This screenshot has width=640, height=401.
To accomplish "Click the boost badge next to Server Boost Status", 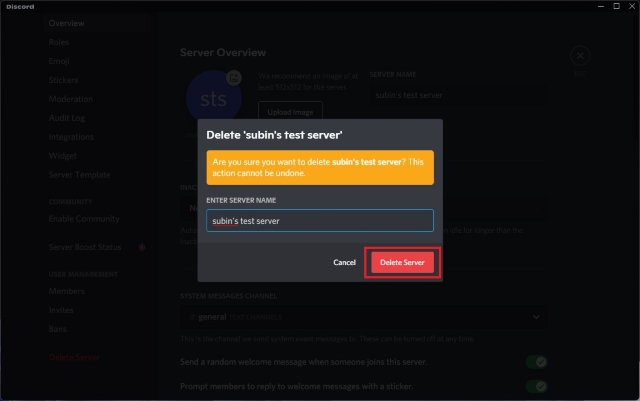I will pos(142,247).
